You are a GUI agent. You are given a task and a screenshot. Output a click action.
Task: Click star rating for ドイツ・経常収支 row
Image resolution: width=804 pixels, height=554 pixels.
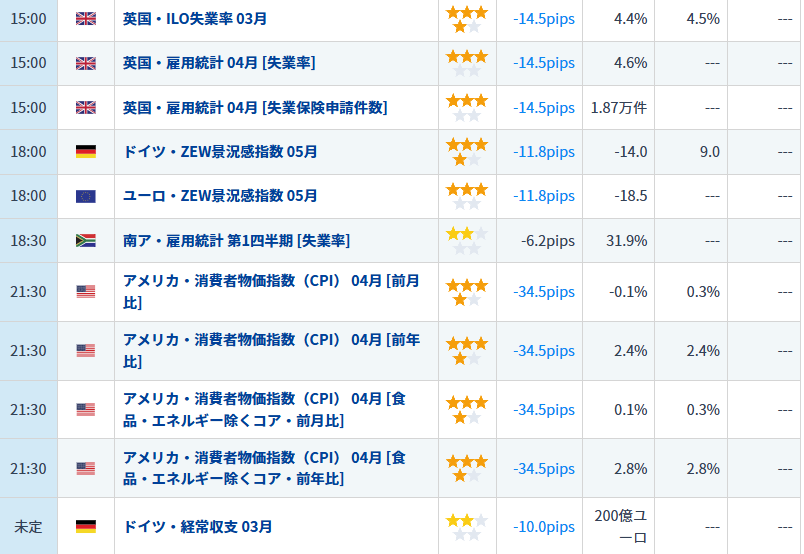click(466, 526)
